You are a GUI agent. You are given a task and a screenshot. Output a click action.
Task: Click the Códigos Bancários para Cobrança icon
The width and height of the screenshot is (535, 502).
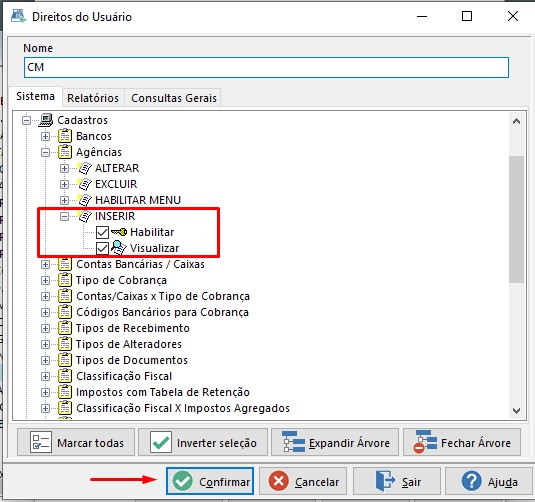(x=65, y=312)
